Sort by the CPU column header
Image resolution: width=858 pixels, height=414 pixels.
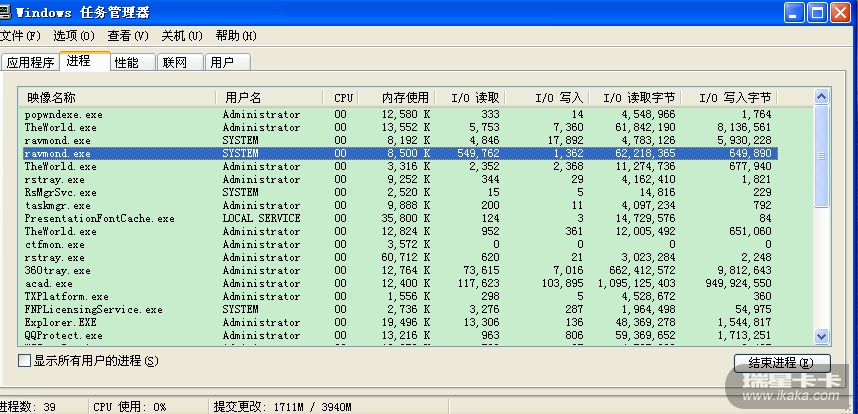(341, 98)
